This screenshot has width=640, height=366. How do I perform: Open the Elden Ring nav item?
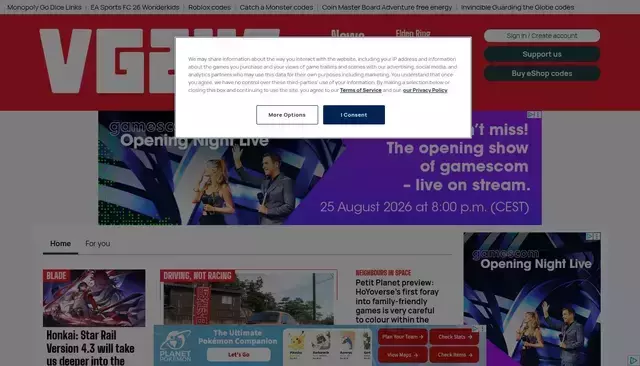point(413,33)
